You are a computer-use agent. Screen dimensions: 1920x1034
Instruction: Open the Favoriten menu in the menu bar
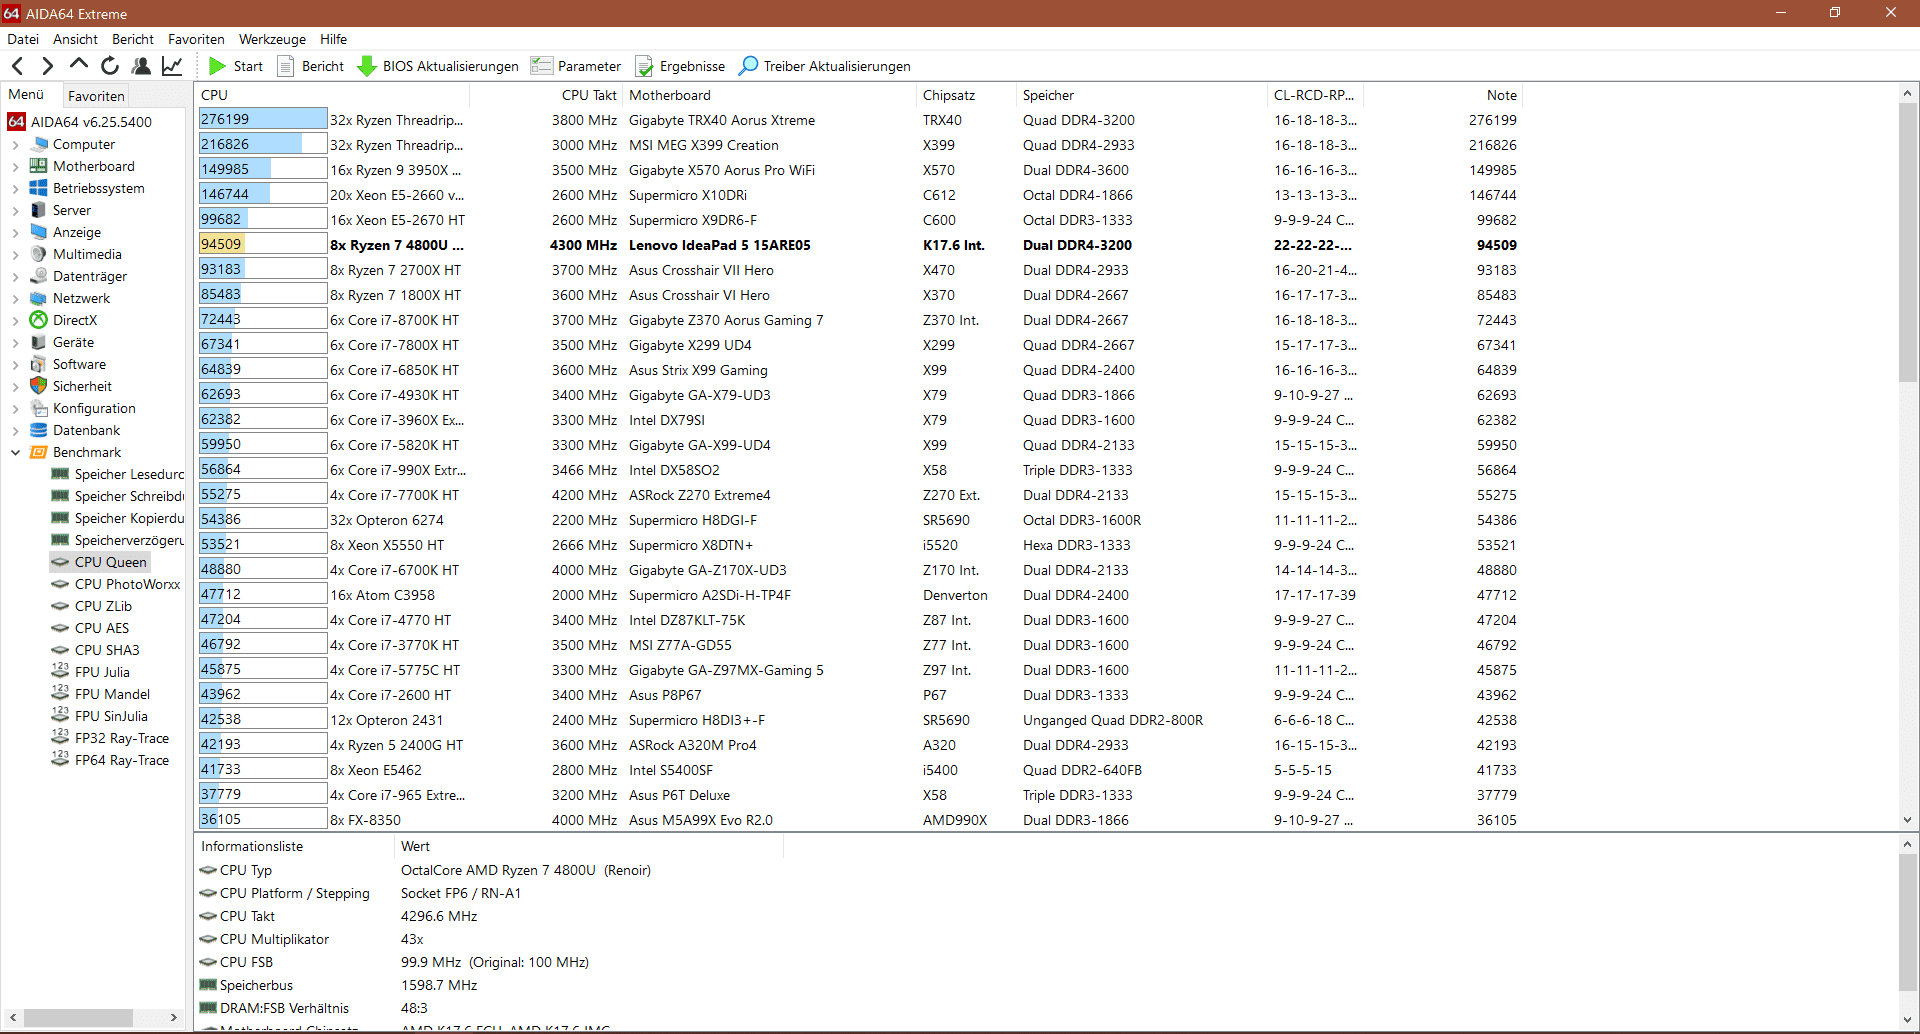click(x=196, y=39)
